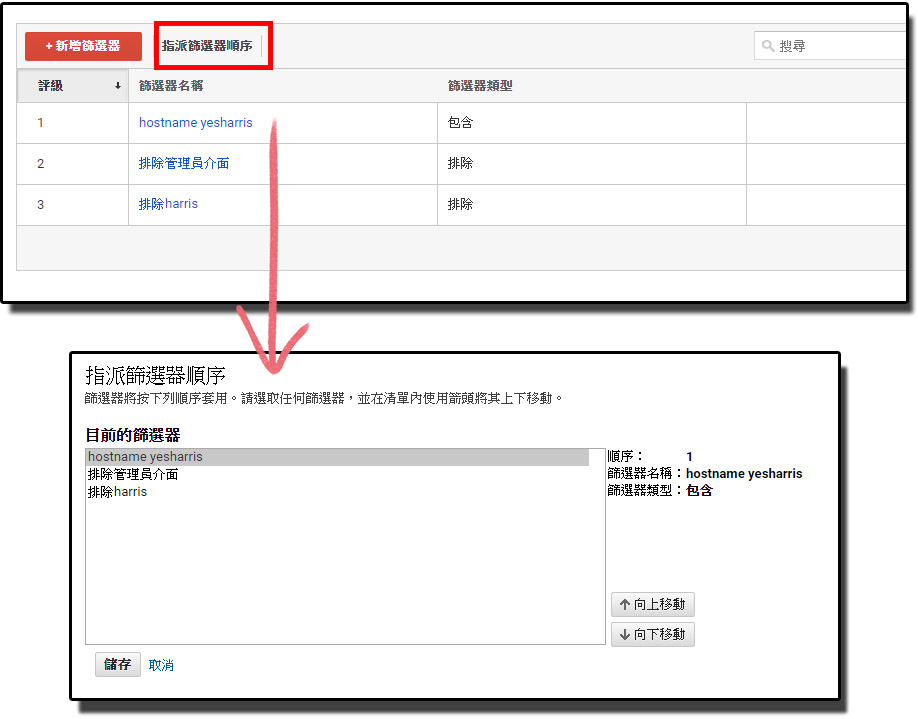Image resolution: width=918 pixels, height=719 pixels.
Task: Open the 排除管理員介面 link in table
Action: tap(184, 163)
